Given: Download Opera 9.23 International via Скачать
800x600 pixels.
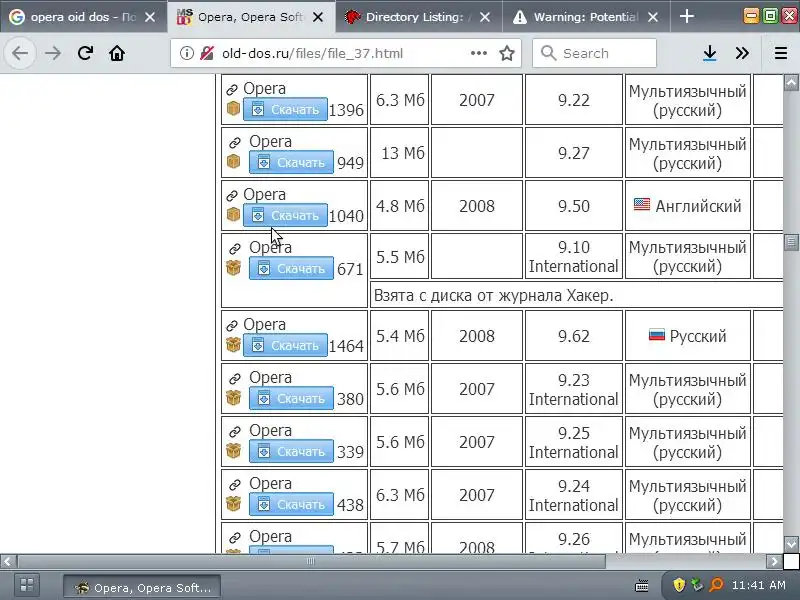Looking at the screenshot, I should click(x=291, y=398).
